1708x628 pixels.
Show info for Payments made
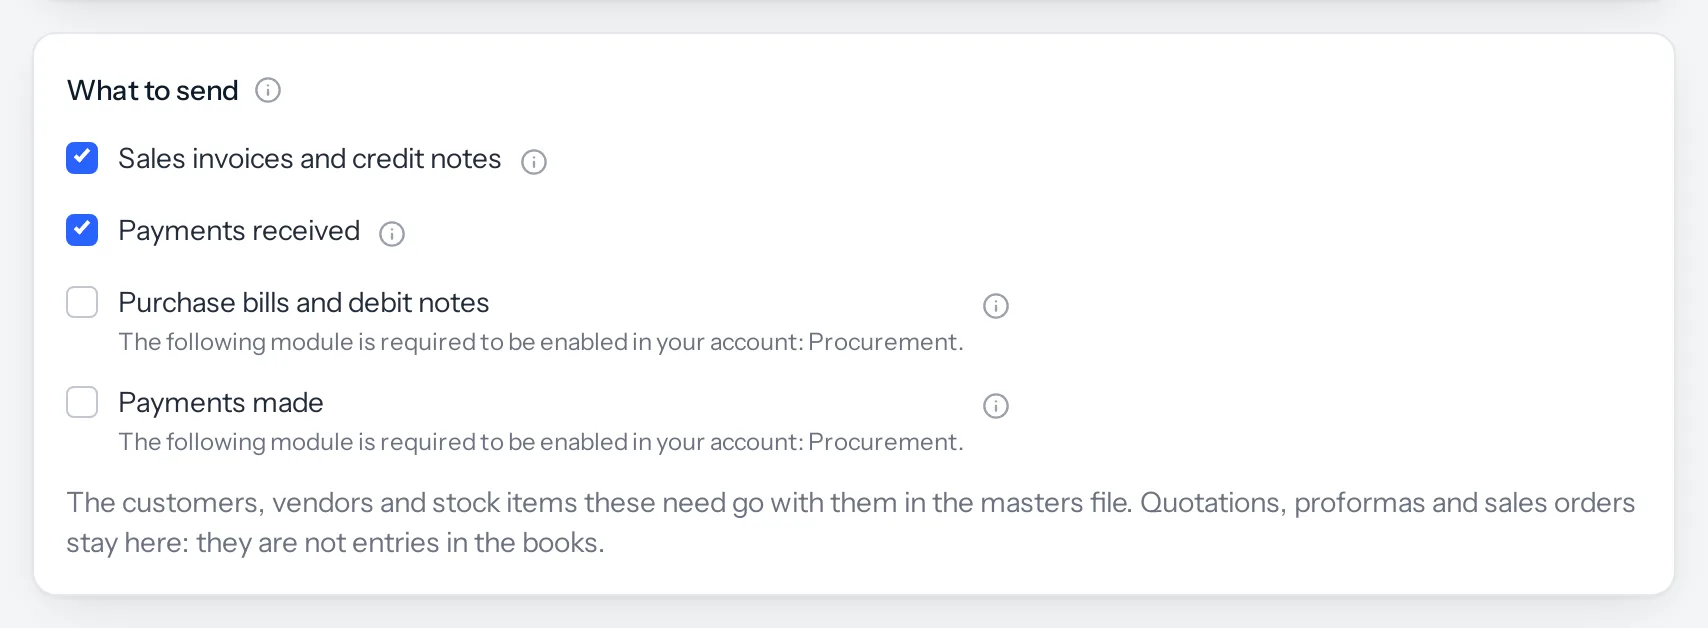click(x=996, y=406)
